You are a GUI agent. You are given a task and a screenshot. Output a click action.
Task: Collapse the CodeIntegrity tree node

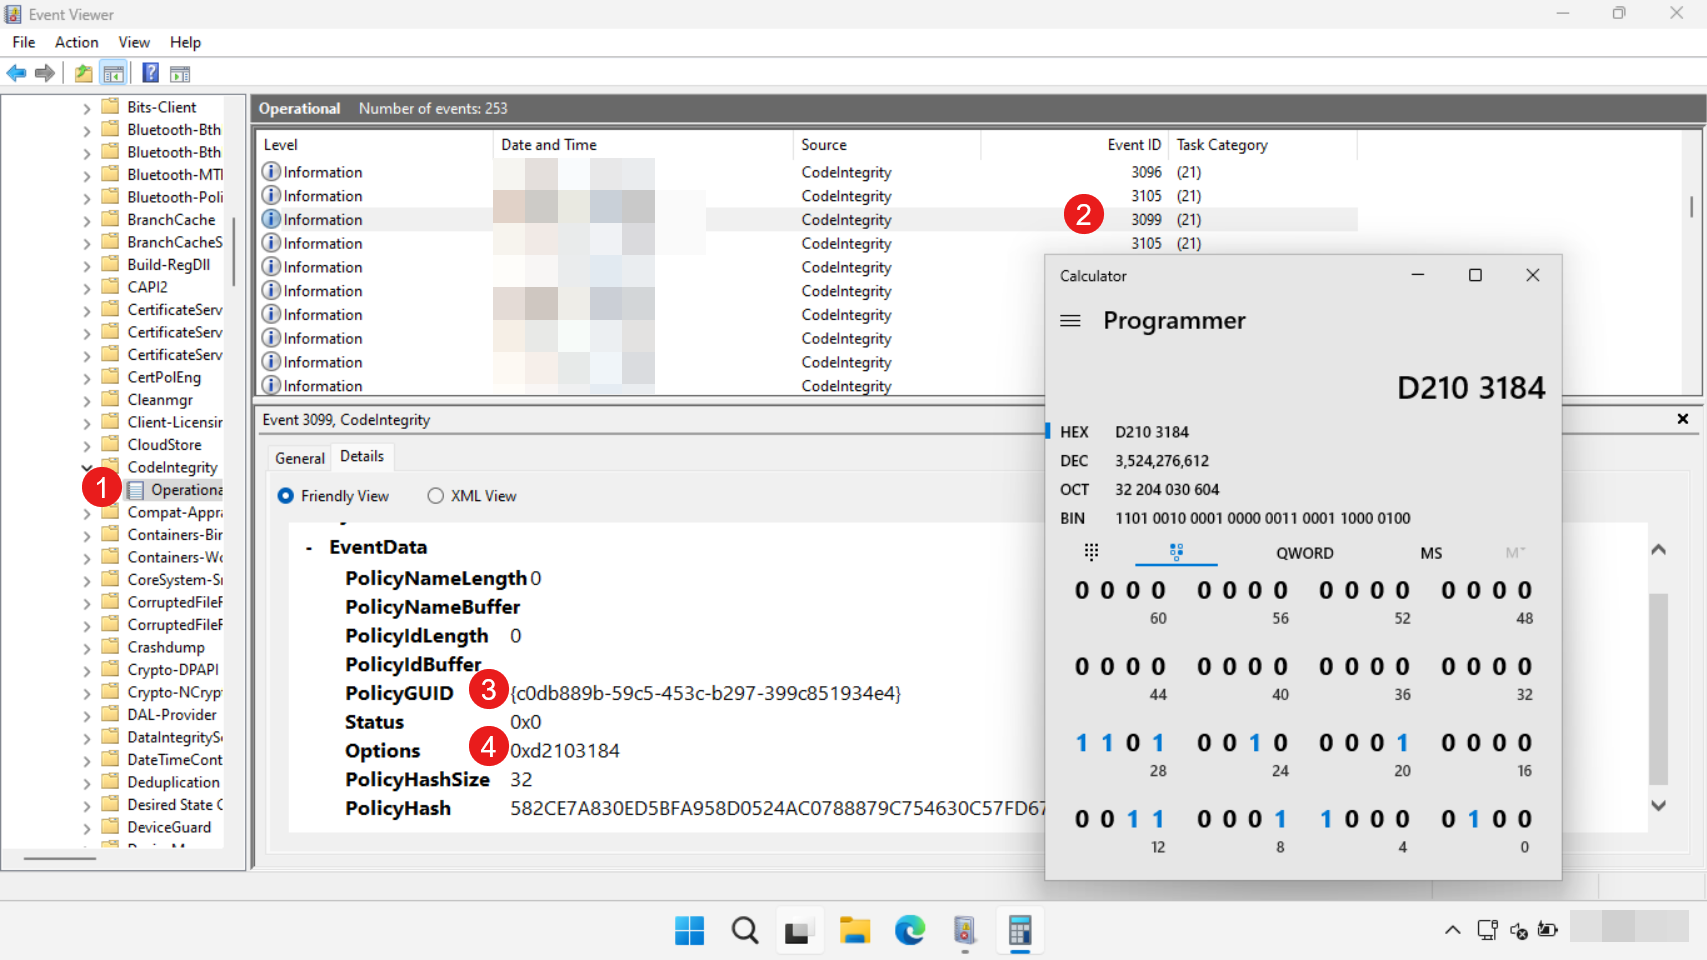(x=87, y=467)
